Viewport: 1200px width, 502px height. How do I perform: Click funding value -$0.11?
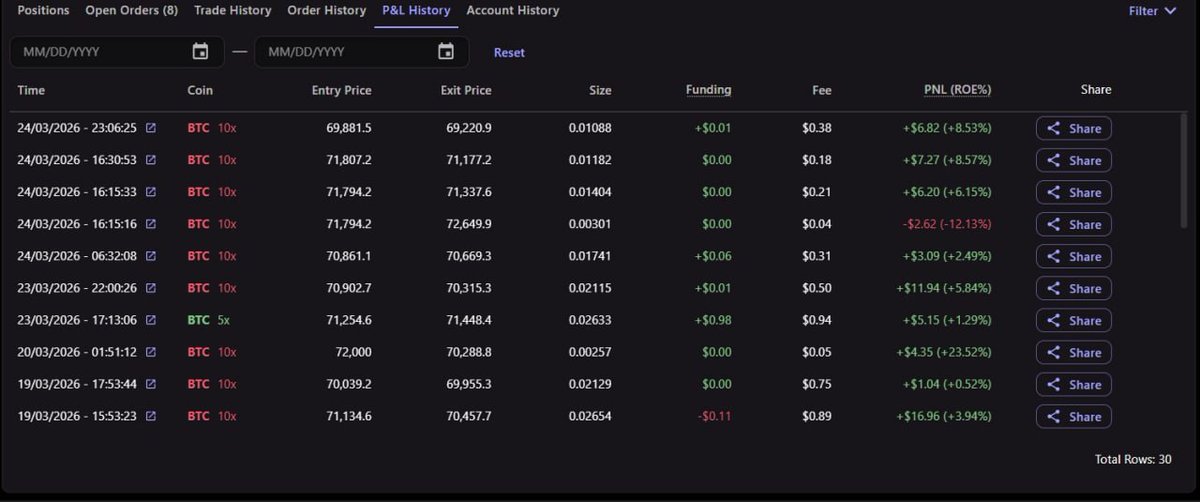click(x=716, y=416)
